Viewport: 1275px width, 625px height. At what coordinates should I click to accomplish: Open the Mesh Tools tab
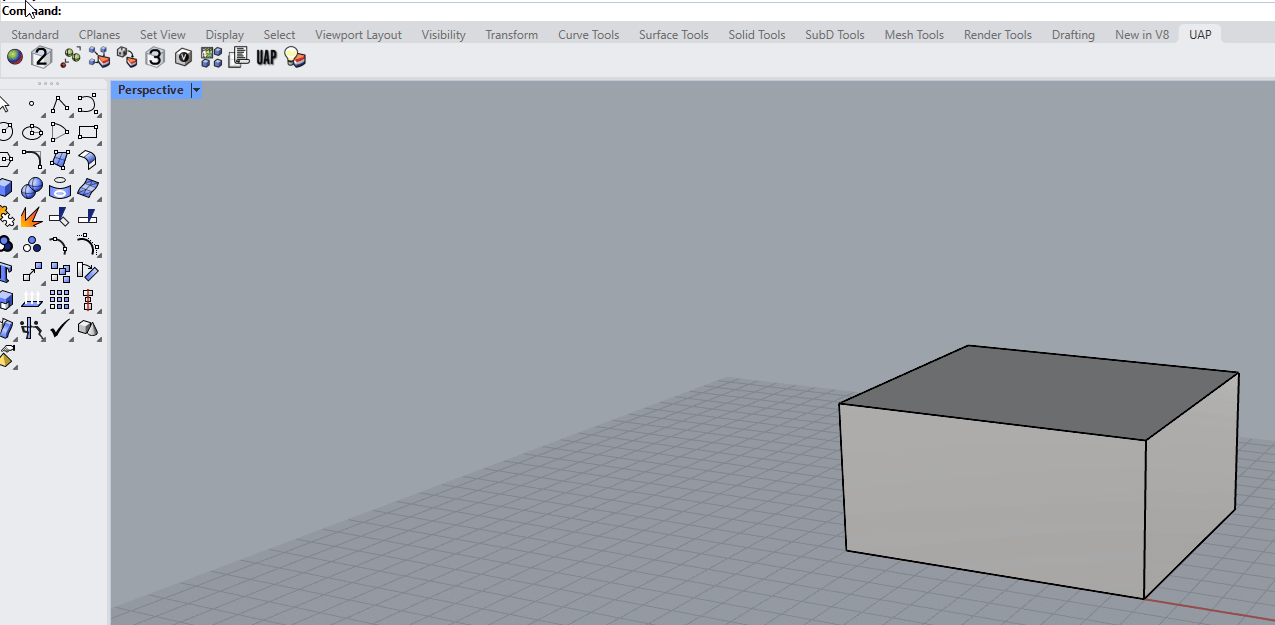pos(914,34)
